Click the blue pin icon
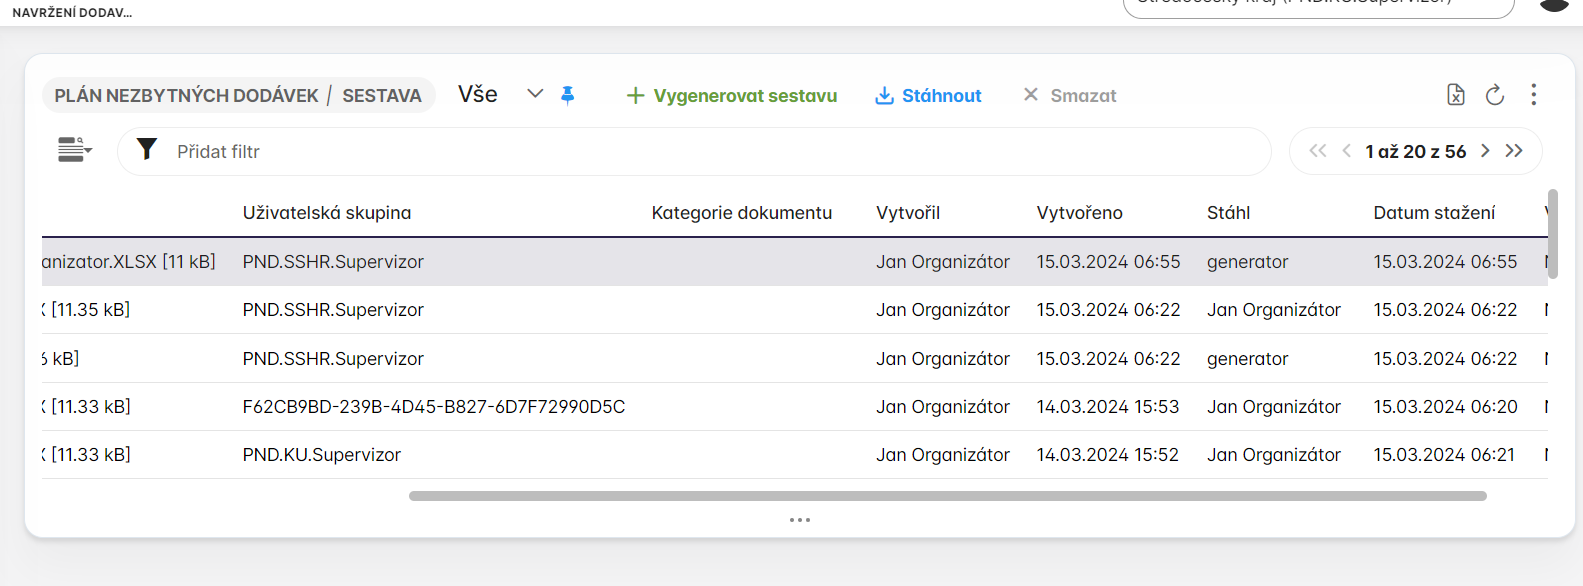This screenshot has width=1583, height=586. coord(567,95)
